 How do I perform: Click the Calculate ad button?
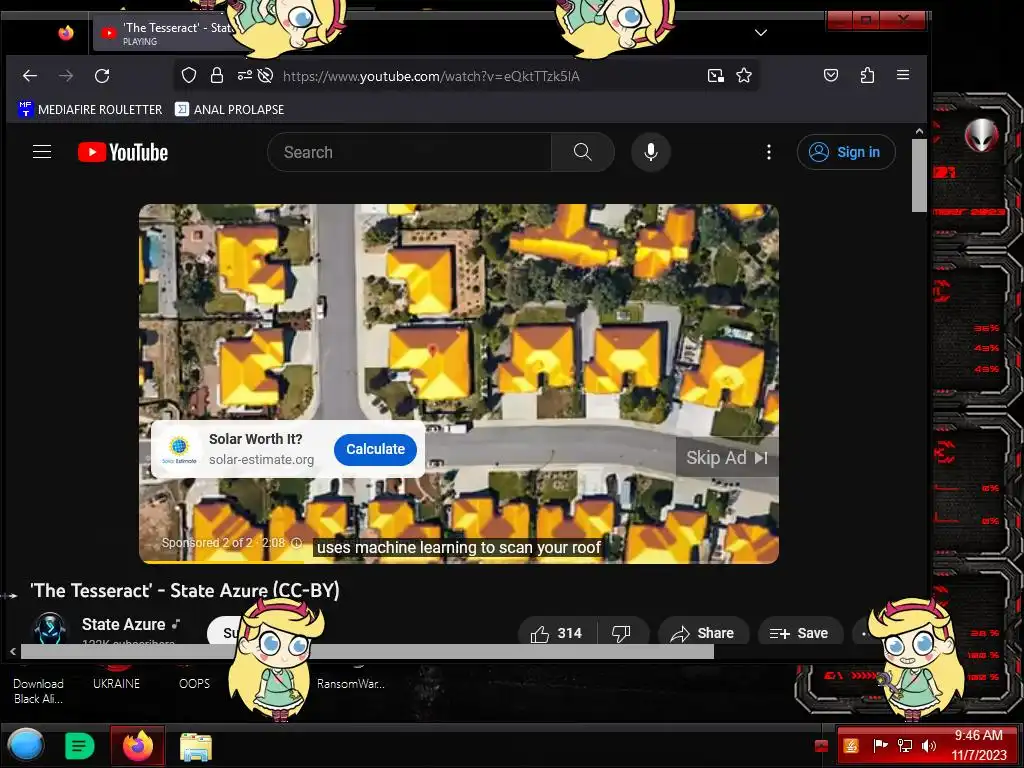pyautogui.click(x=376, y=449)
